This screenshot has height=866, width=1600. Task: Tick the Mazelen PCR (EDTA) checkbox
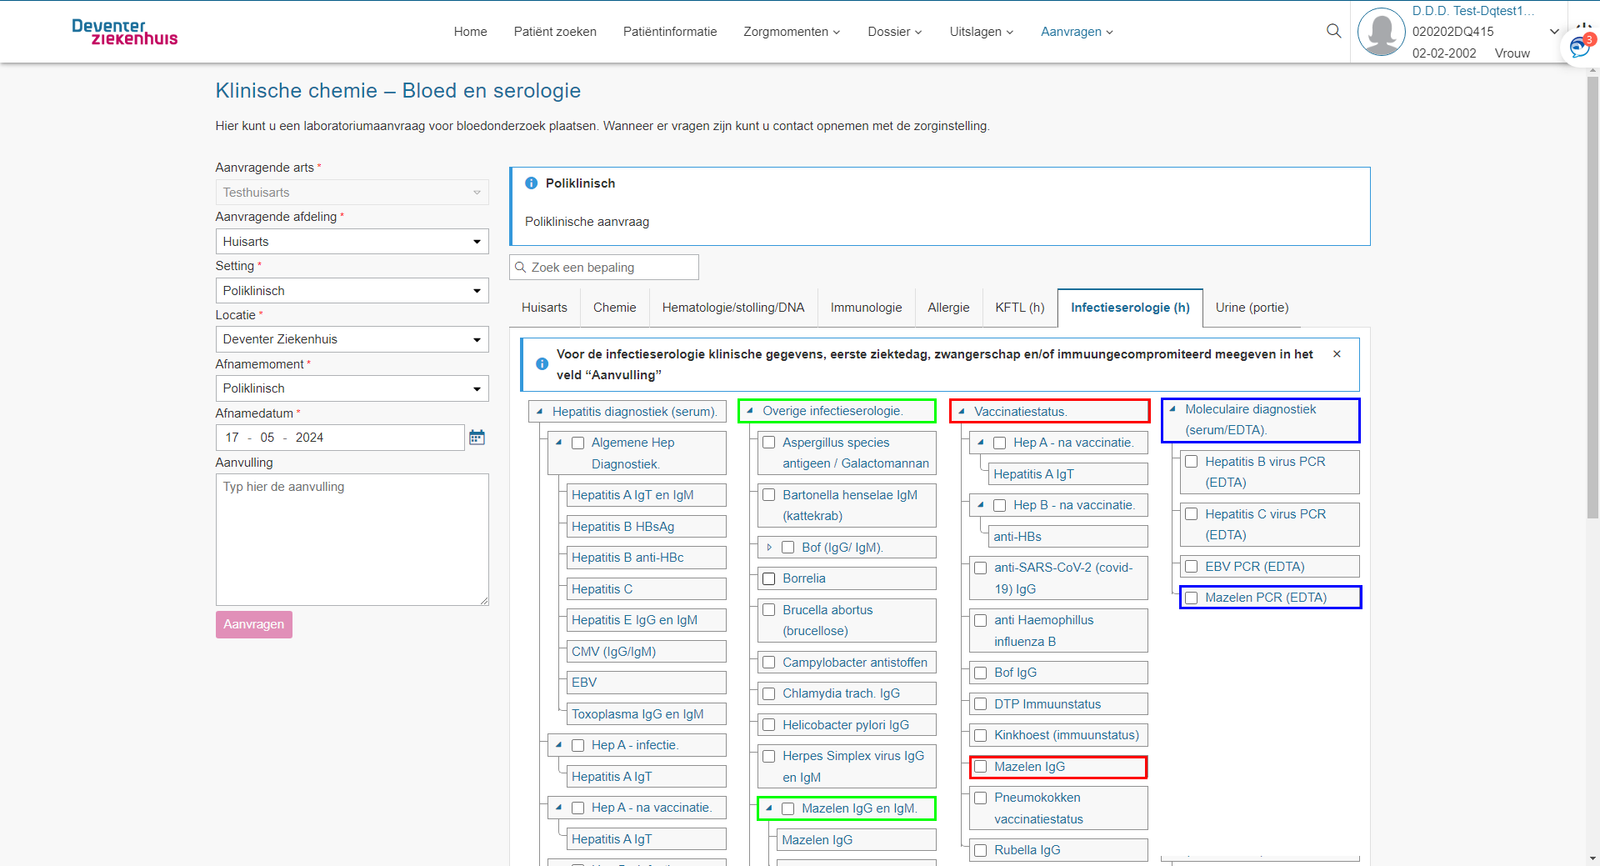click(x=1191, y=598)
